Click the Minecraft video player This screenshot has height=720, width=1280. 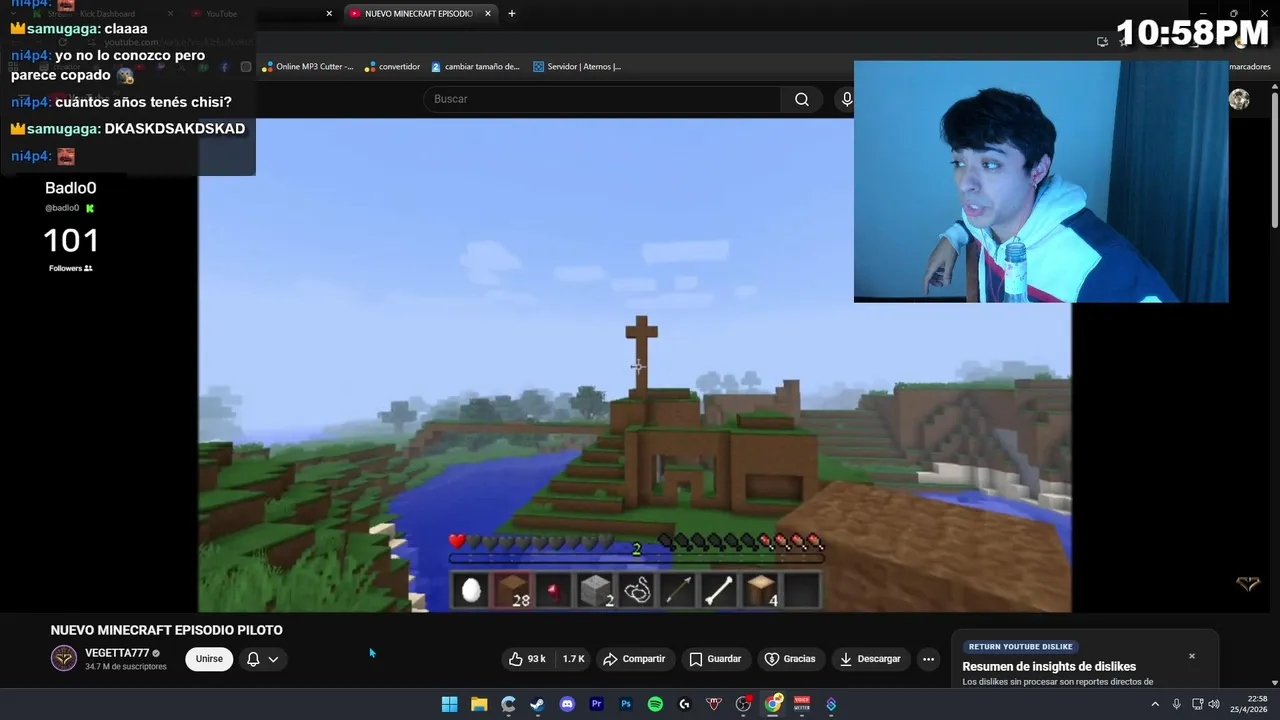(x=634, y=365)
